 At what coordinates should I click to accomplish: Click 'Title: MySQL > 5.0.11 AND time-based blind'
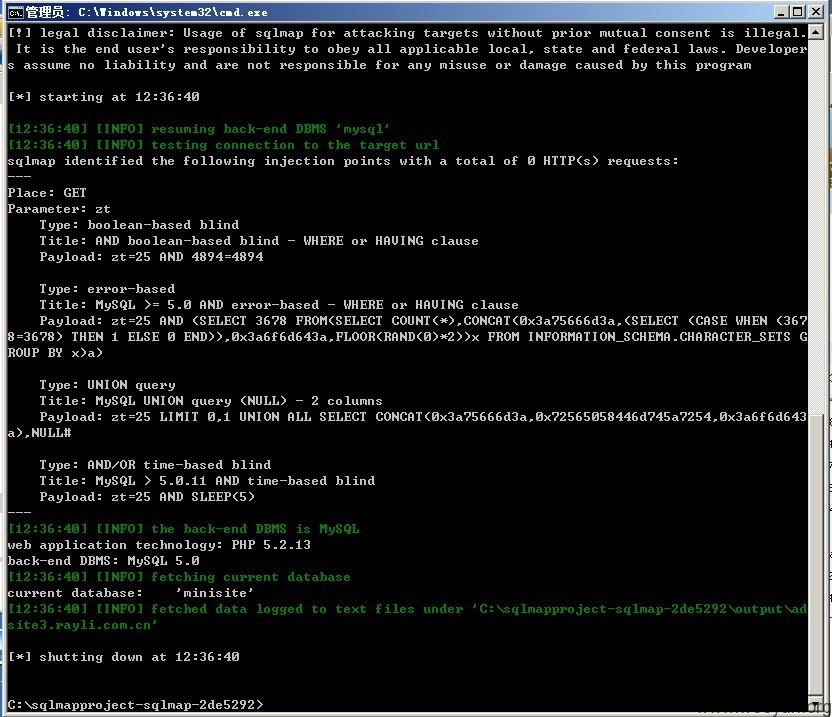[x=207, y=480]
